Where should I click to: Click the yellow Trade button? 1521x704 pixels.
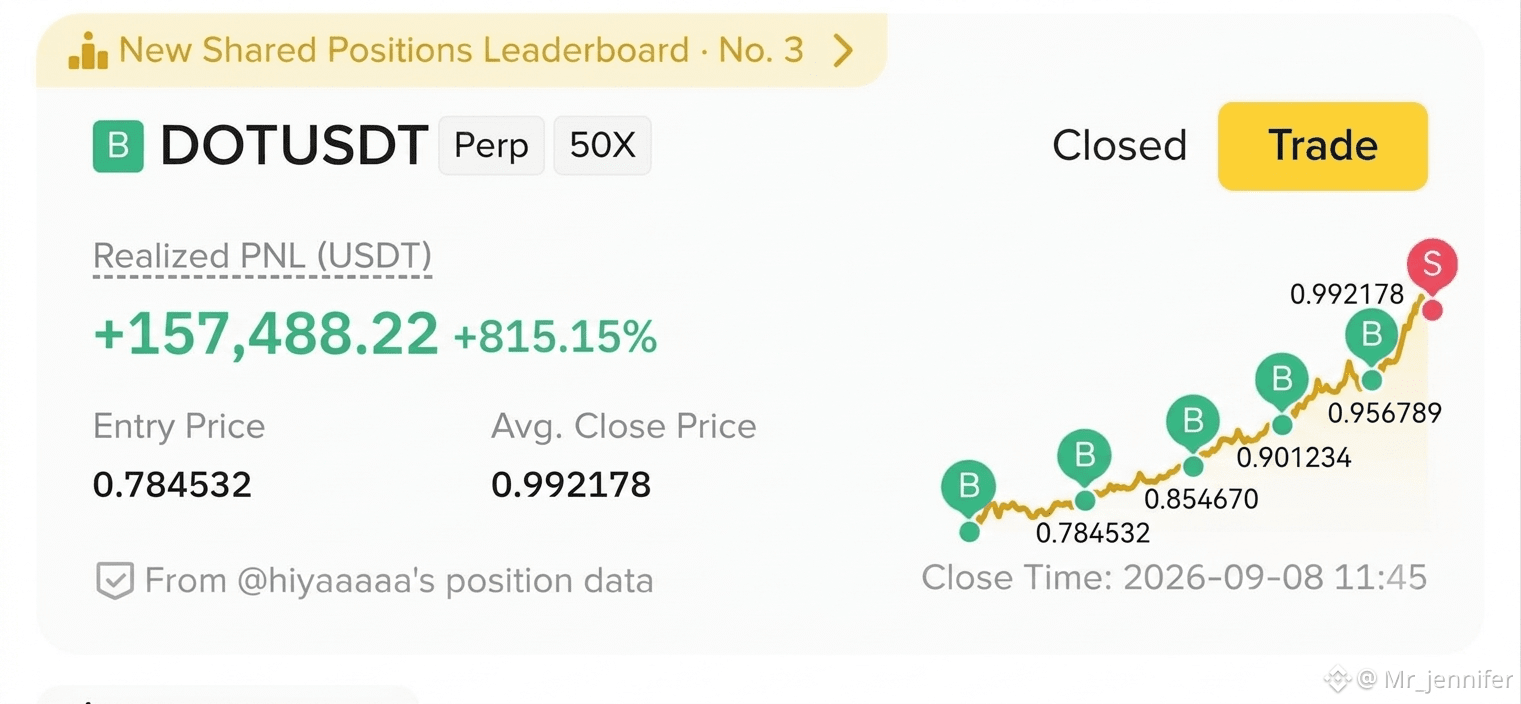[1322, 146]
